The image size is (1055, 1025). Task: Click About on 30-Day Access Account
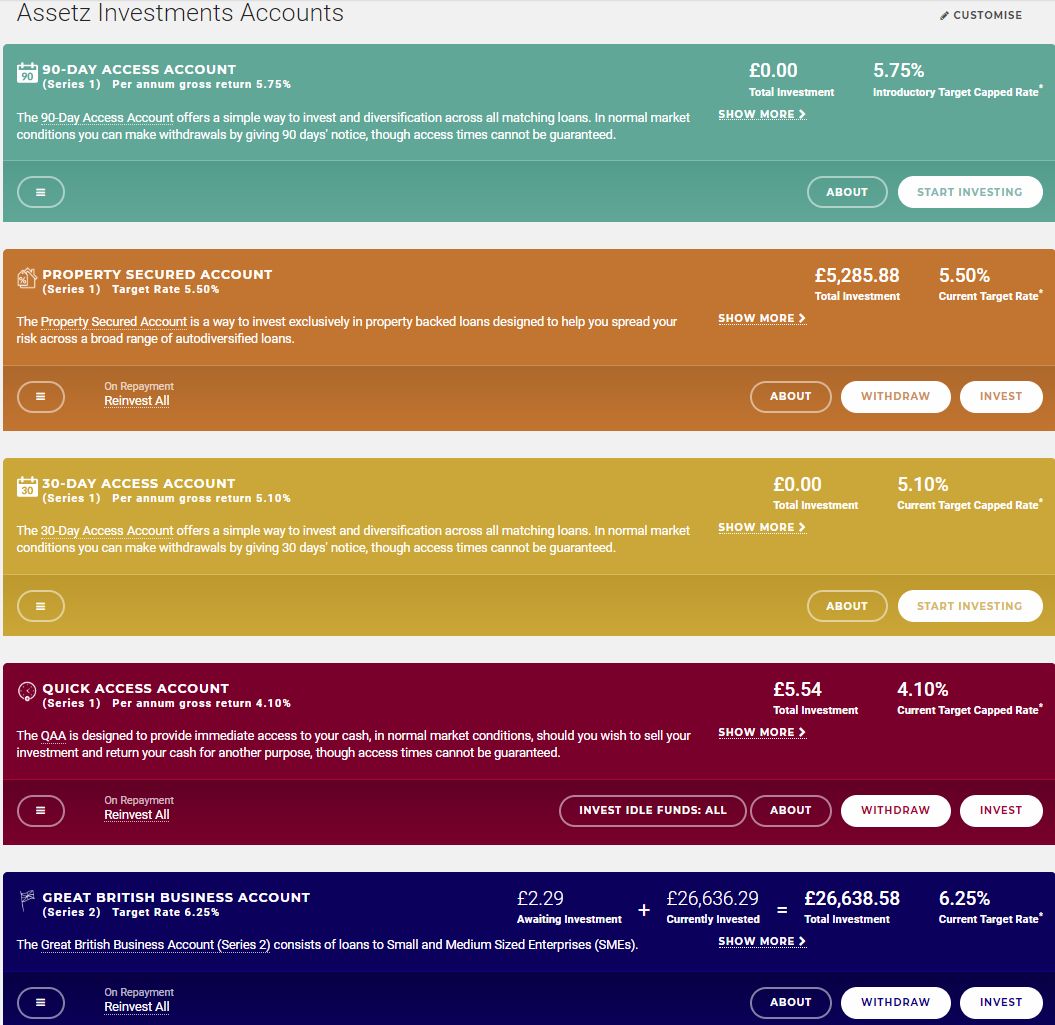[847, 606]
